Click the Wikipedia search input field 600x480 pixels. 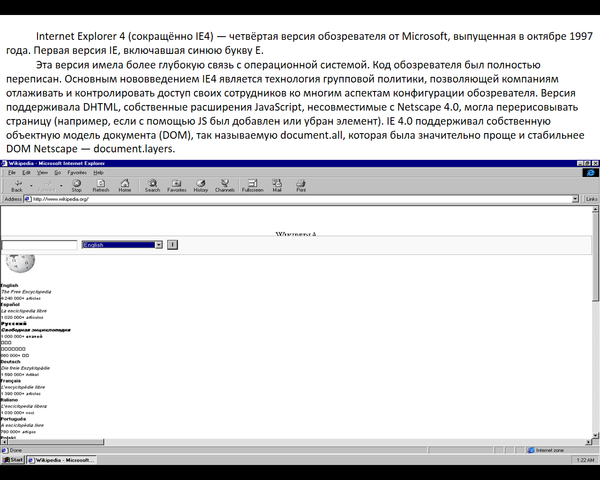39,244
